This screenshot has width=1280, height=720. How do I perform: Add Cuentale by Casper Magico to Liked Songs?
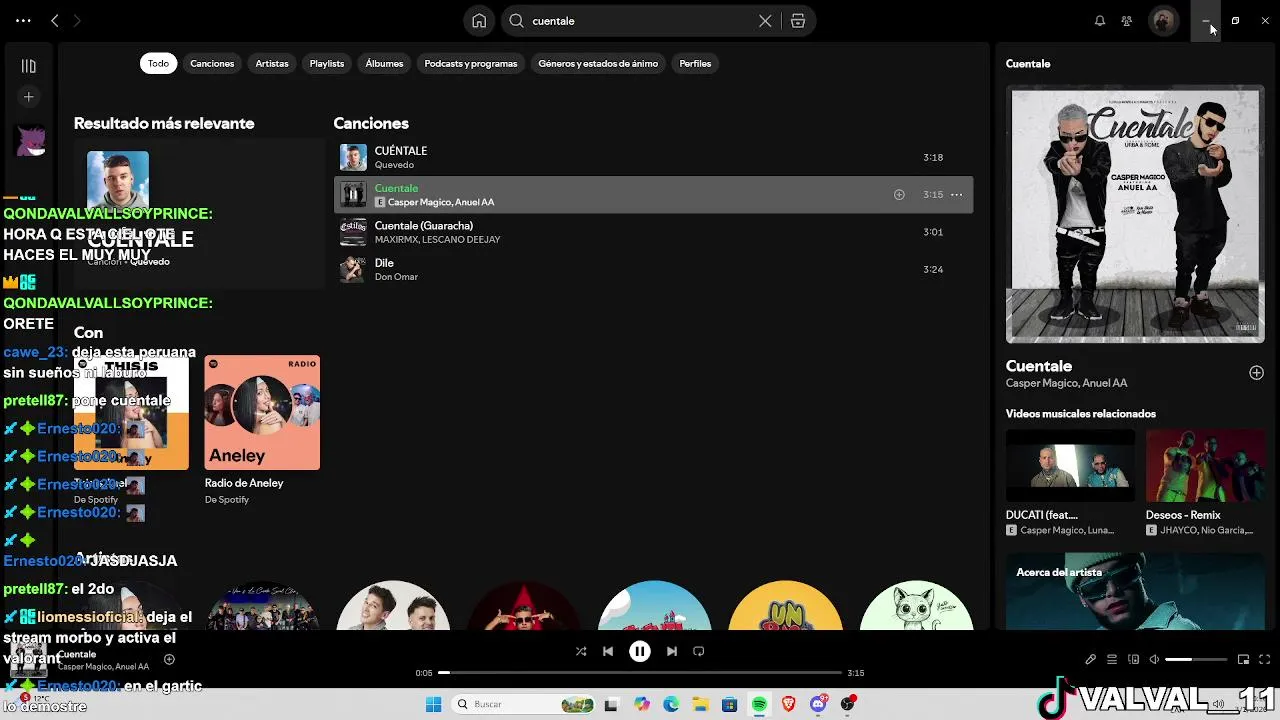pos(899,195)
